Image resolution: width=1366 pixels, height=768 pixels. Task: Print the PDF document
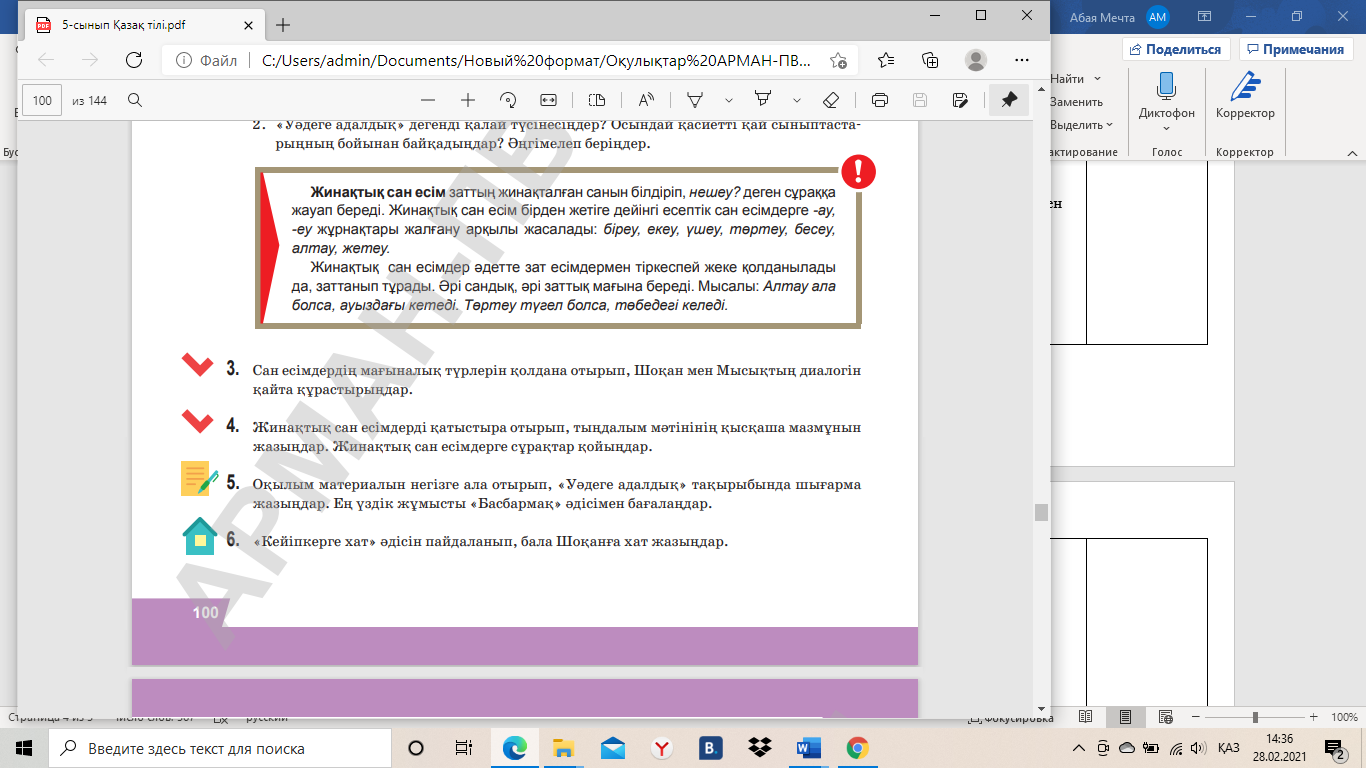pos(880,100)
